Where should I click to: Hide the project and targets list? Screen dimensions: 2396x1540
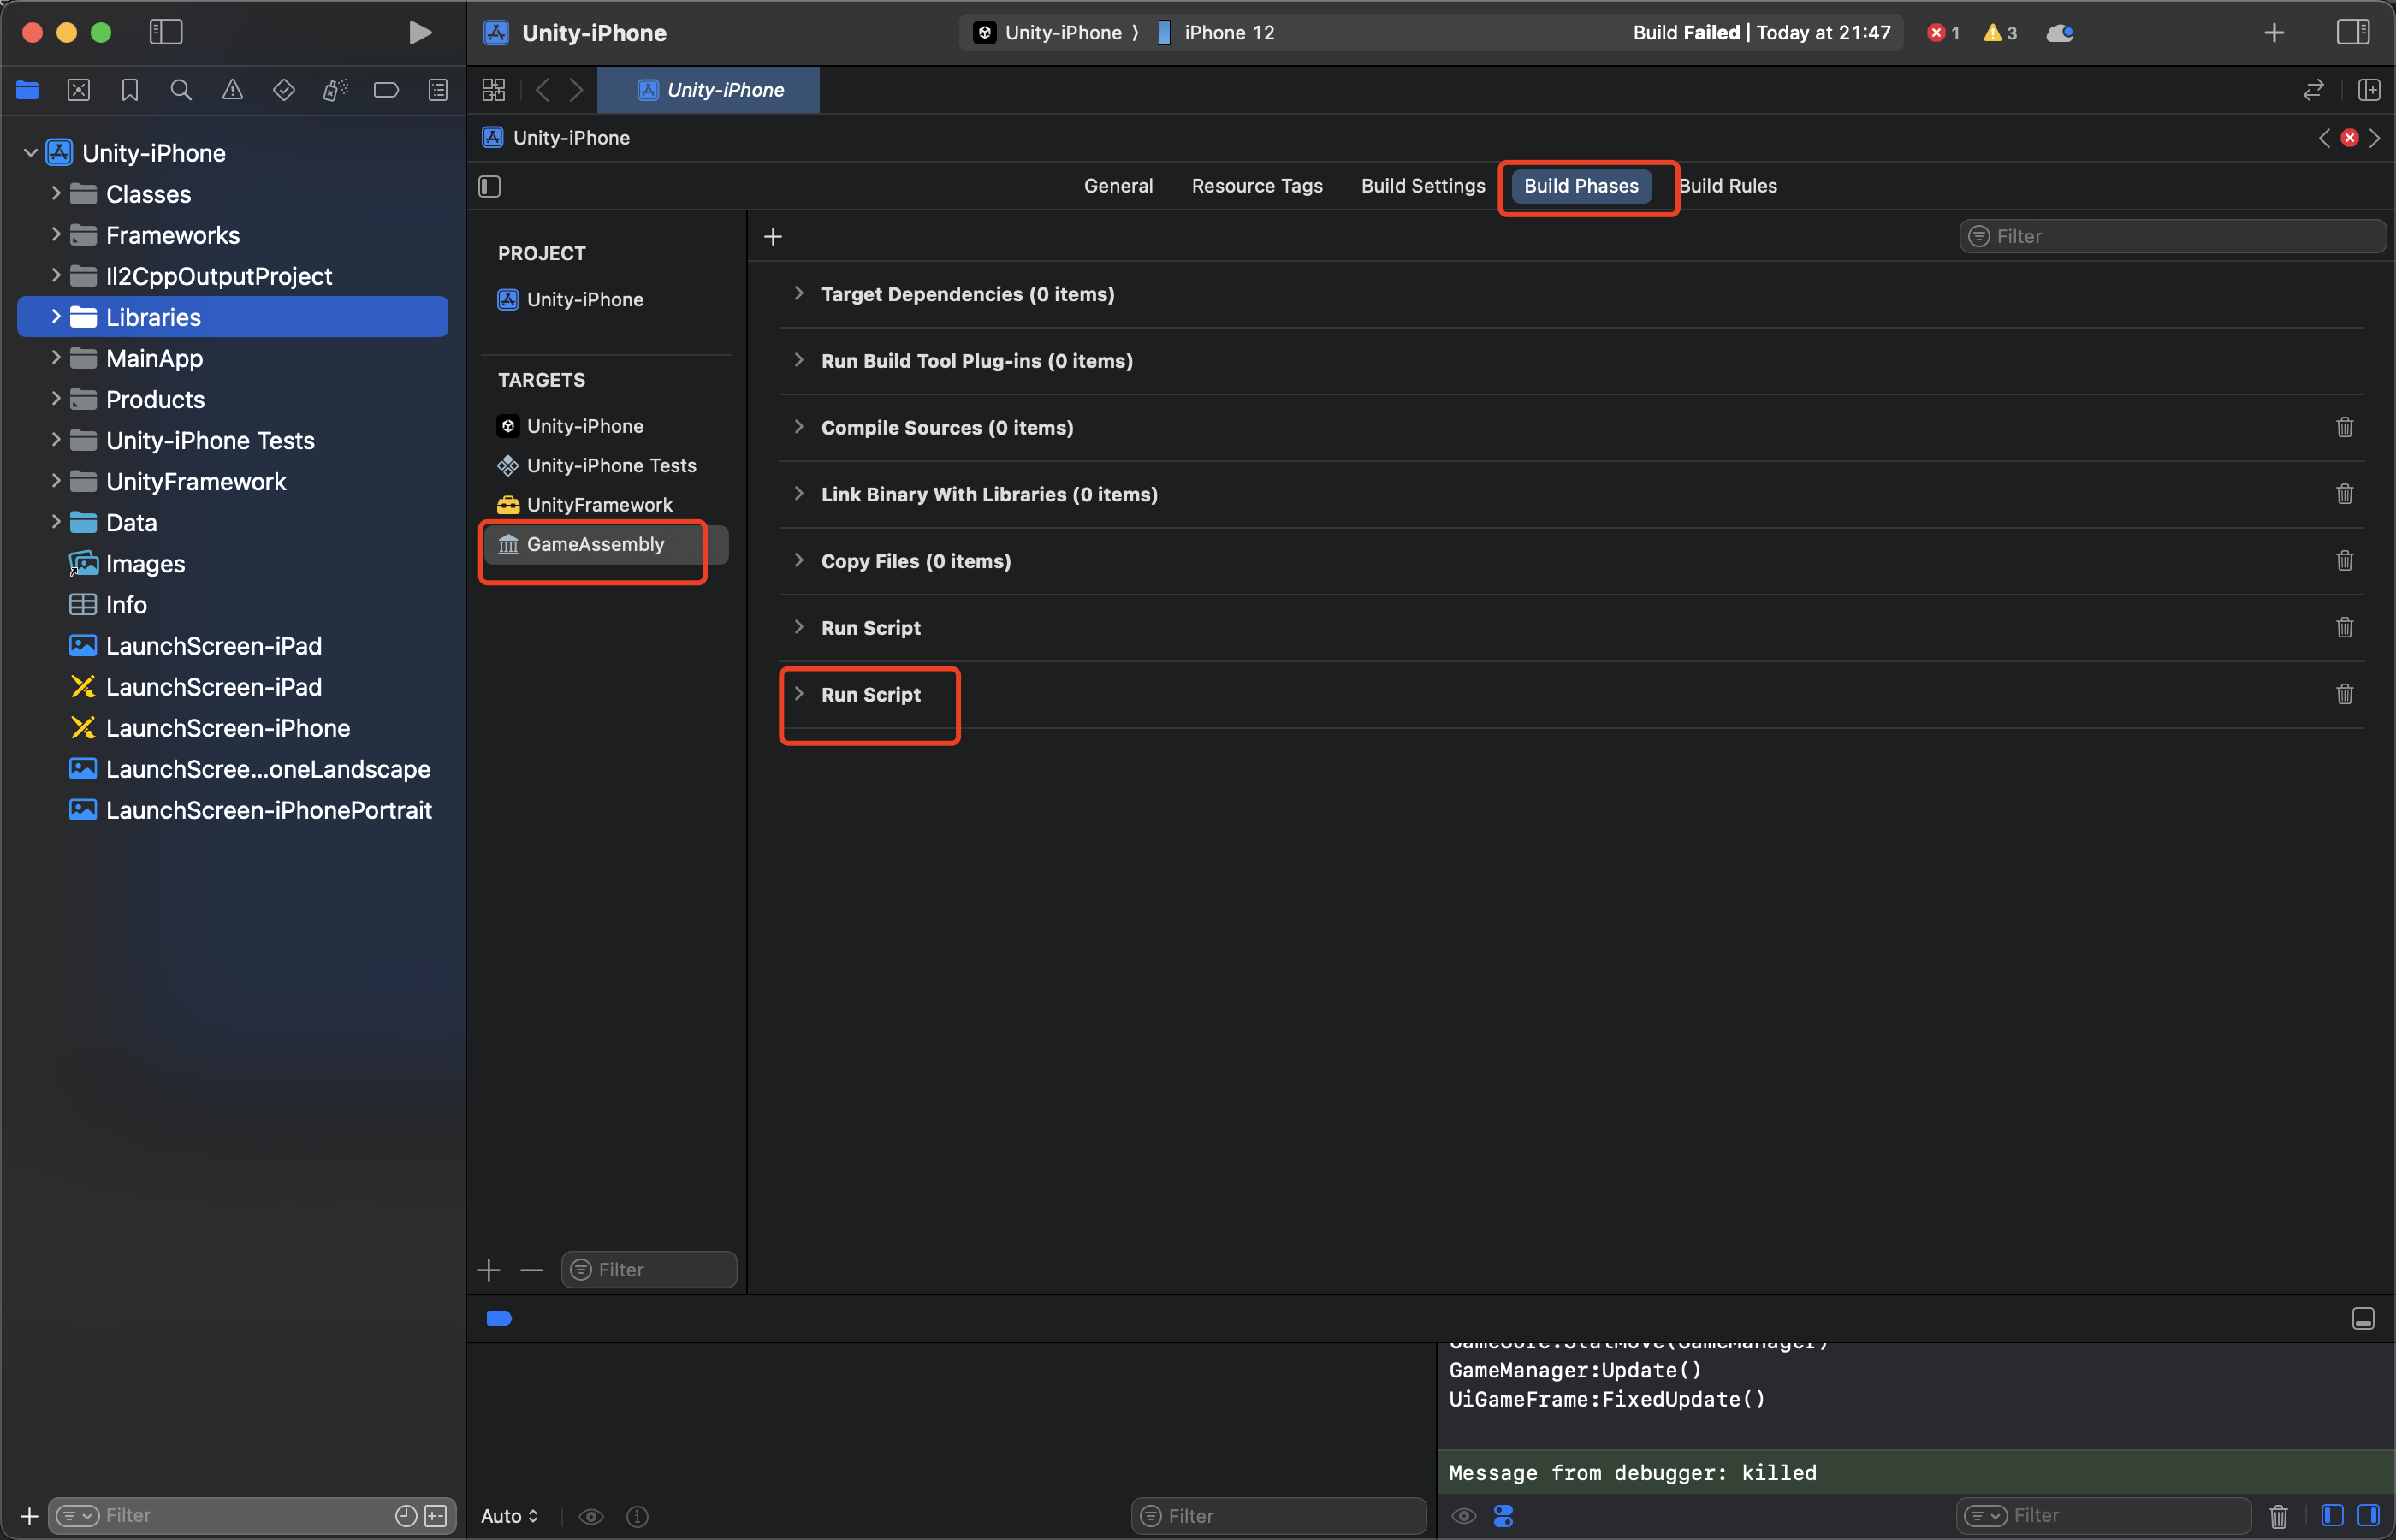(x=490, y=186)
